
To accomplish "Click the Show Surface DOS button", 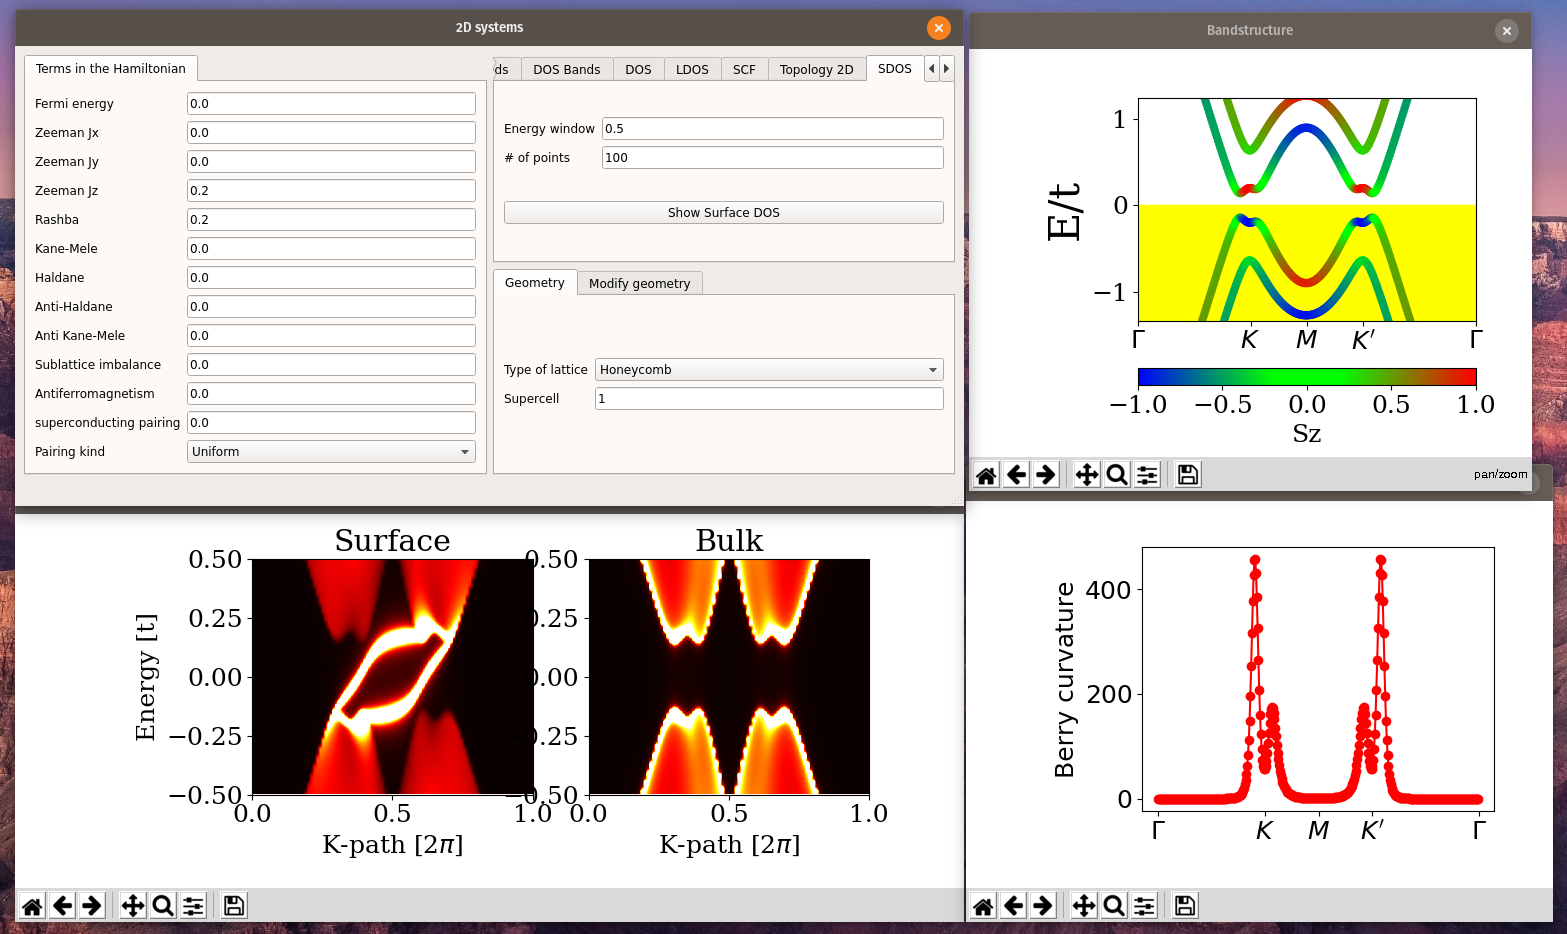I will [724, 212].
